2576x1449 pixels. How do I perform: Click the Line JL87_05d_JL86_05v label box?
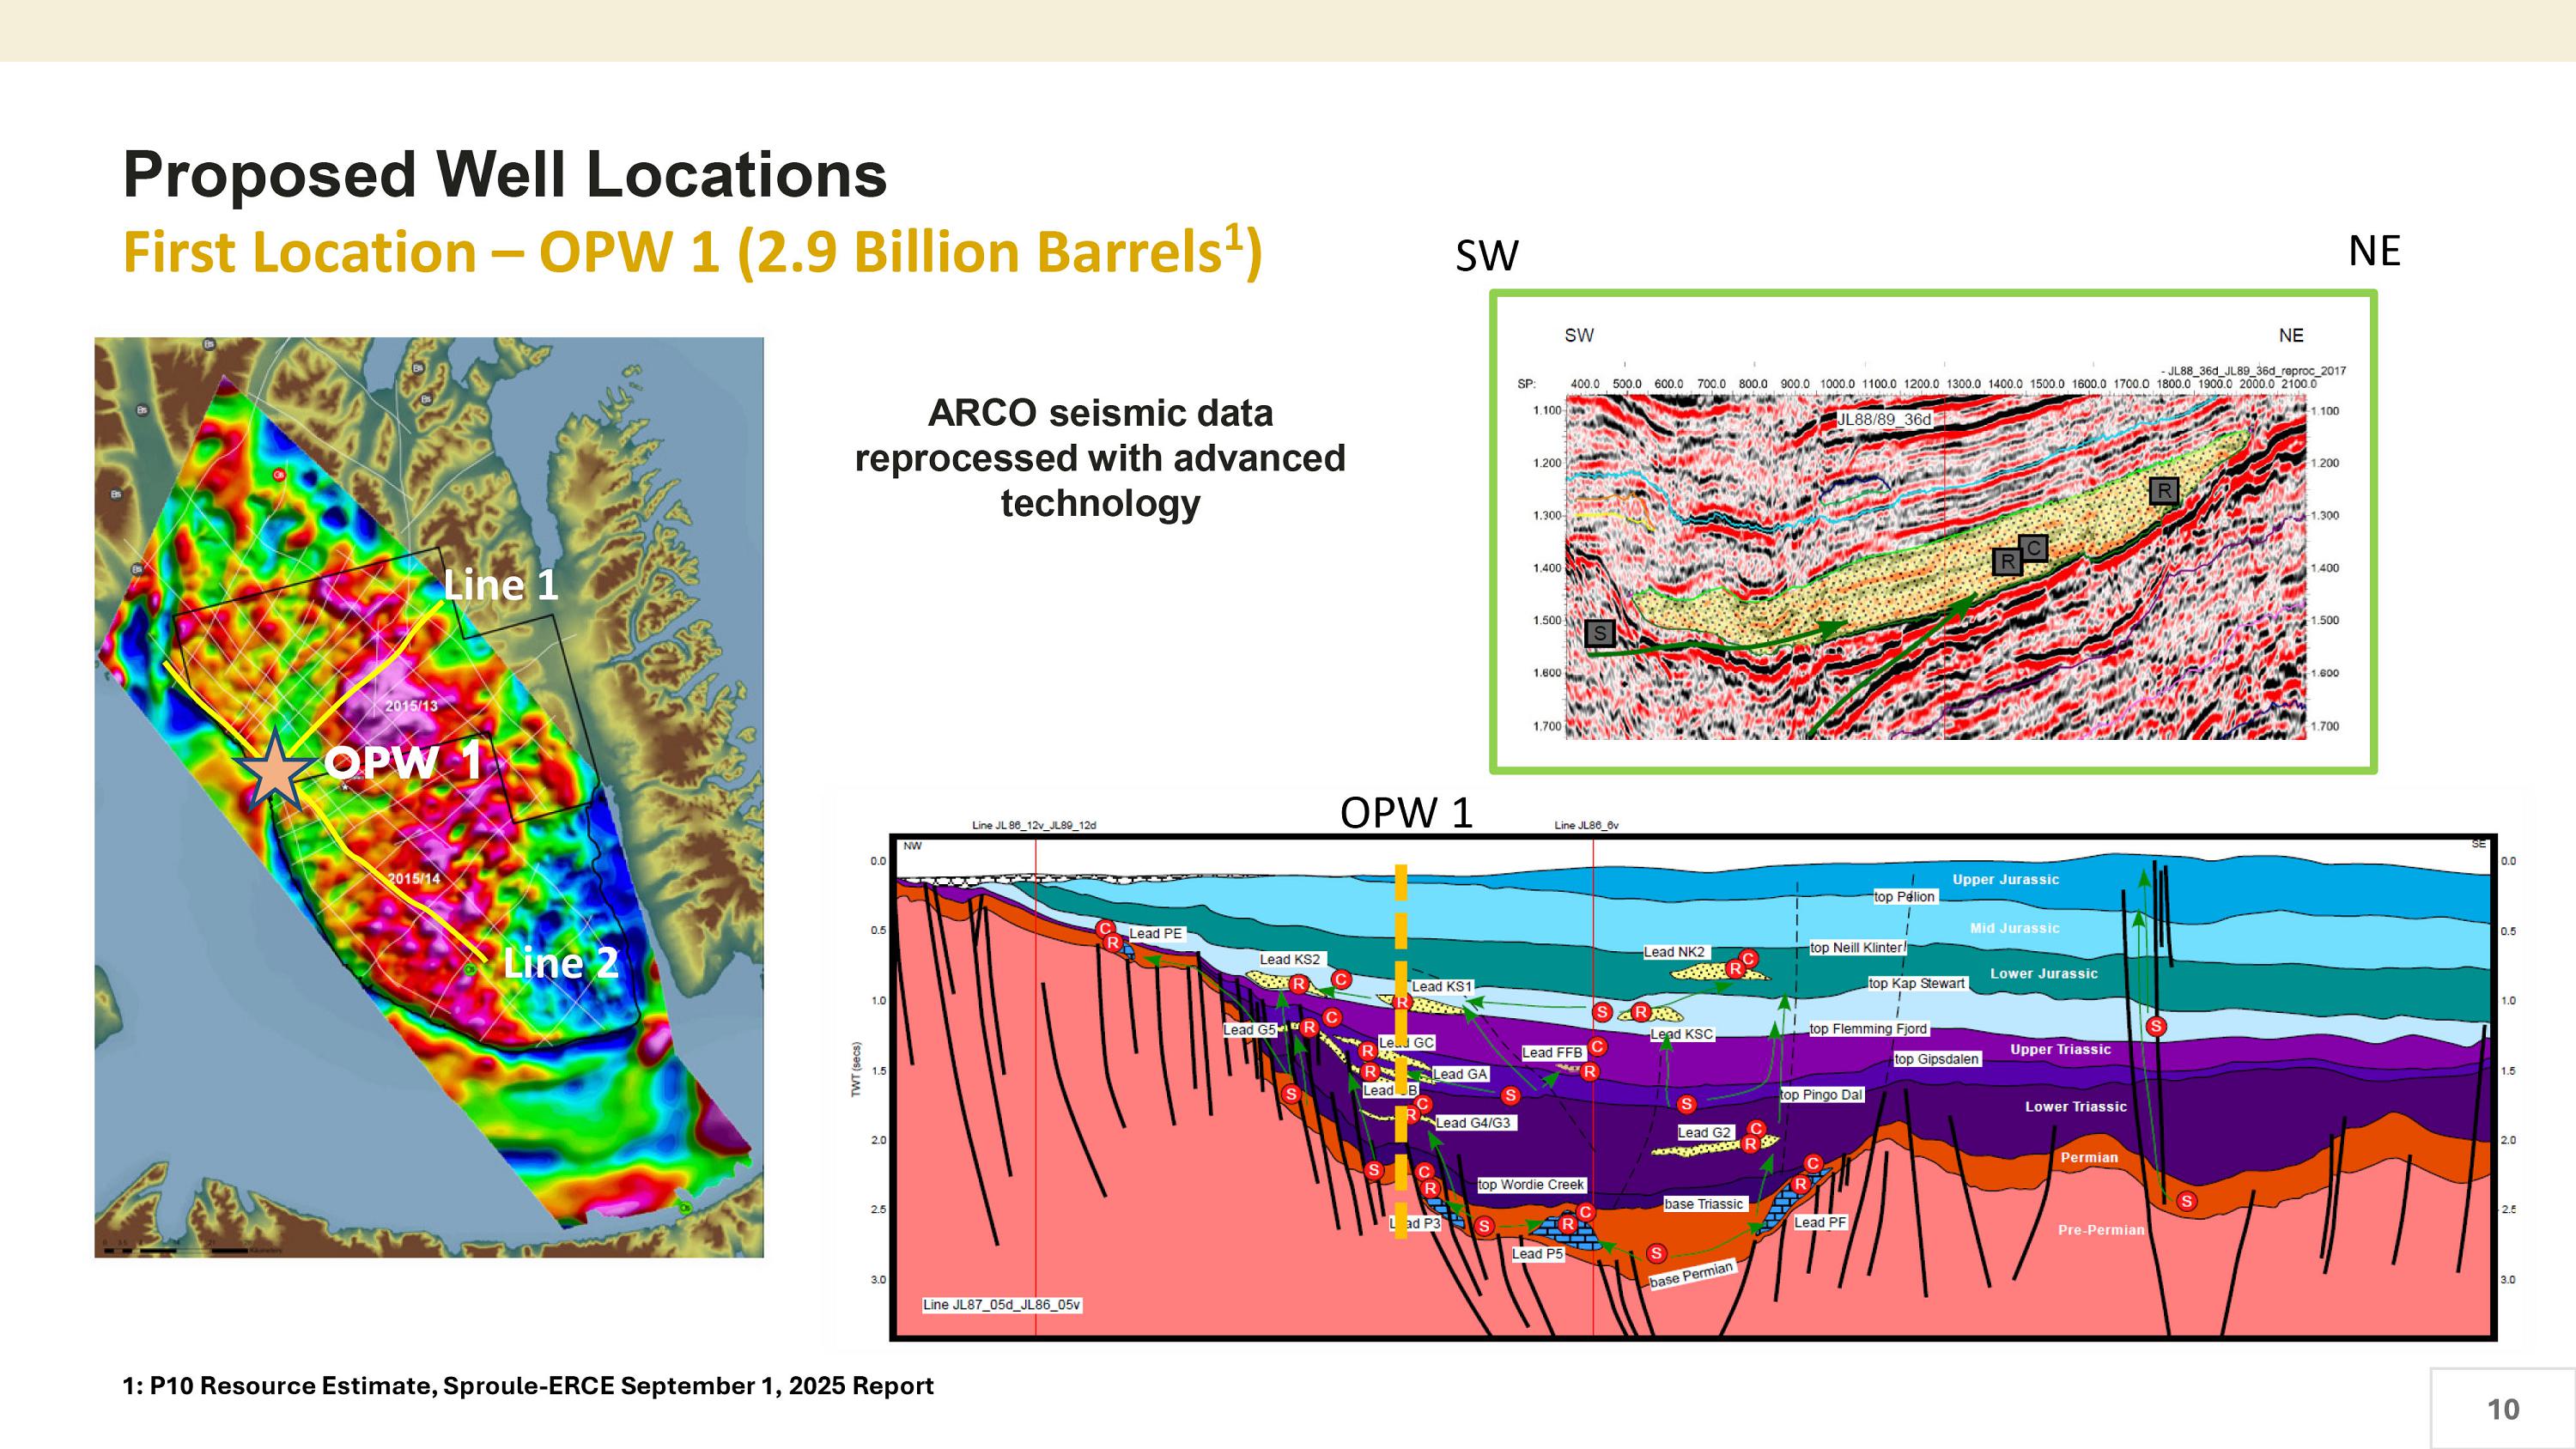(1001, 1305)
